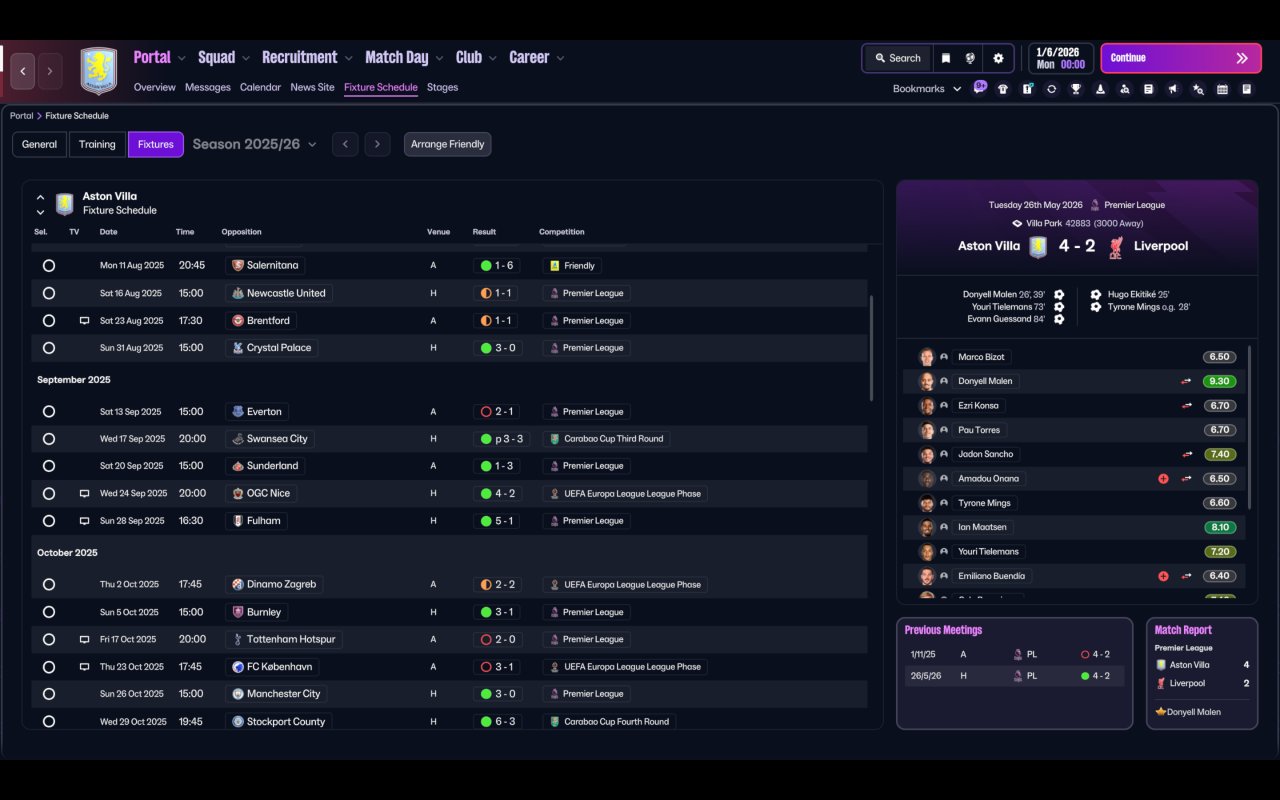Screen dimensions: 1280x800
Task: Go to next season with right chevron
Action: point(377,144)
